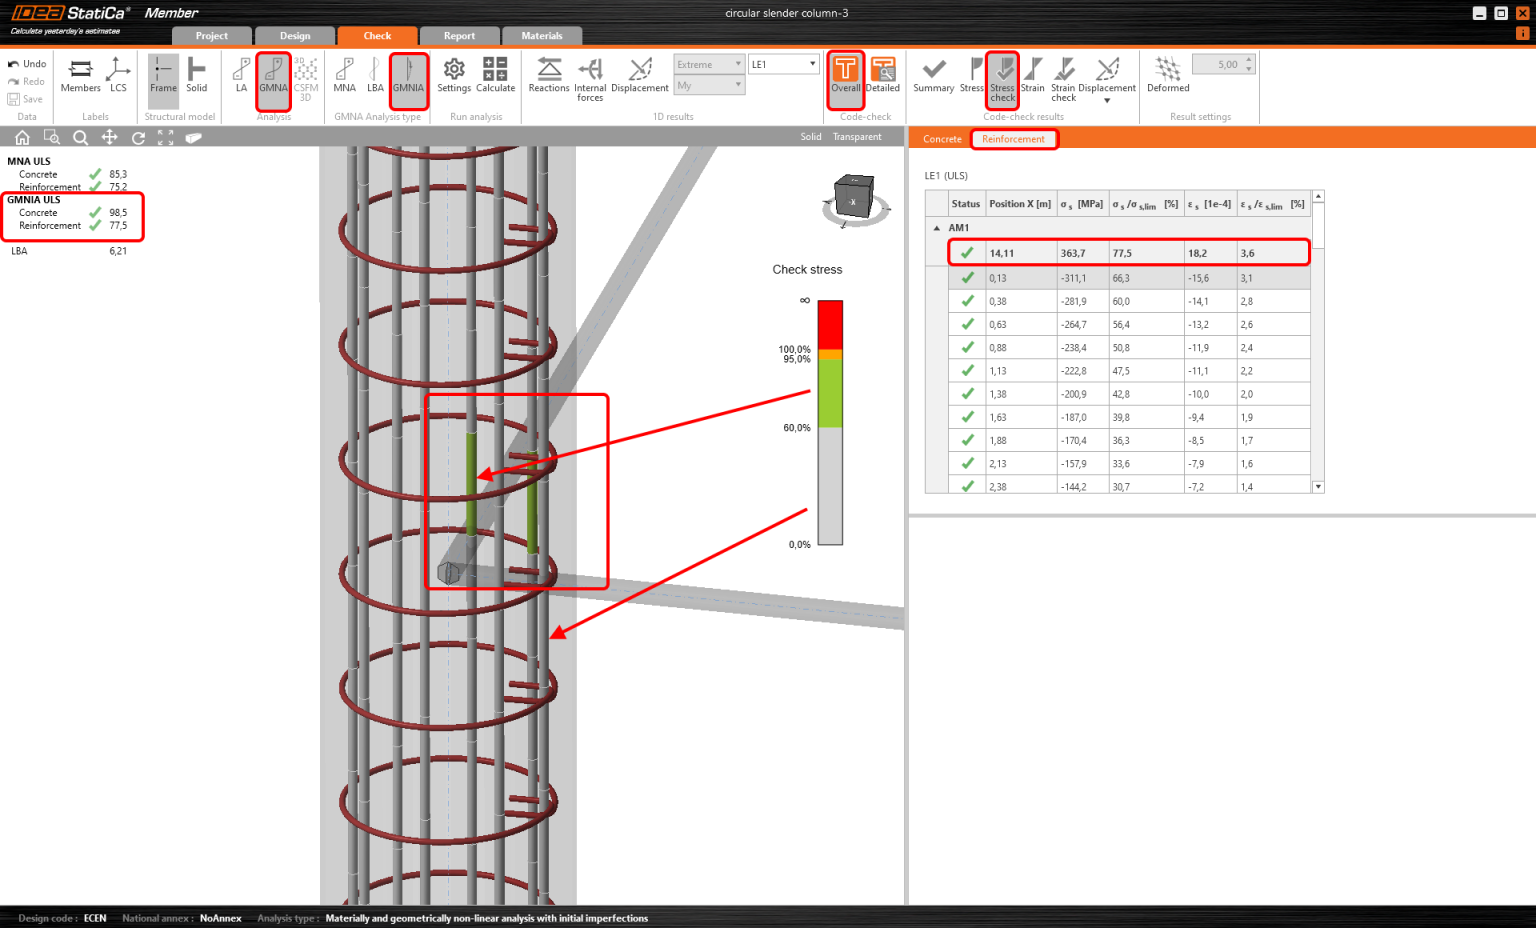Open the Overall code-check view

tap(845, 78)
